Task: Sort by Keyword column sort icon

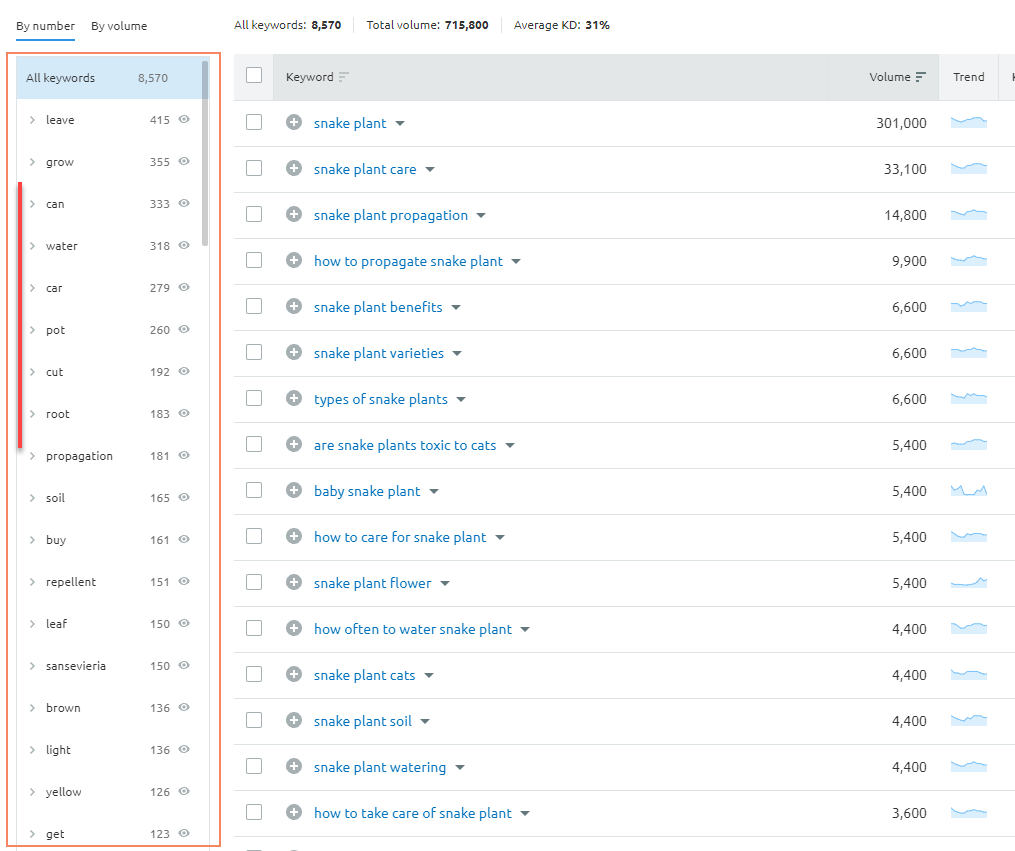Action: point(344,77)
